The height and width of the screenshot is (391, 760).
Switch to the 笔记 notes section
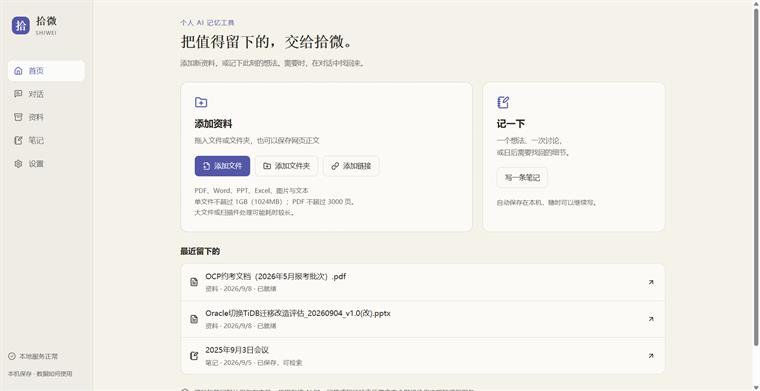point(46,141)
